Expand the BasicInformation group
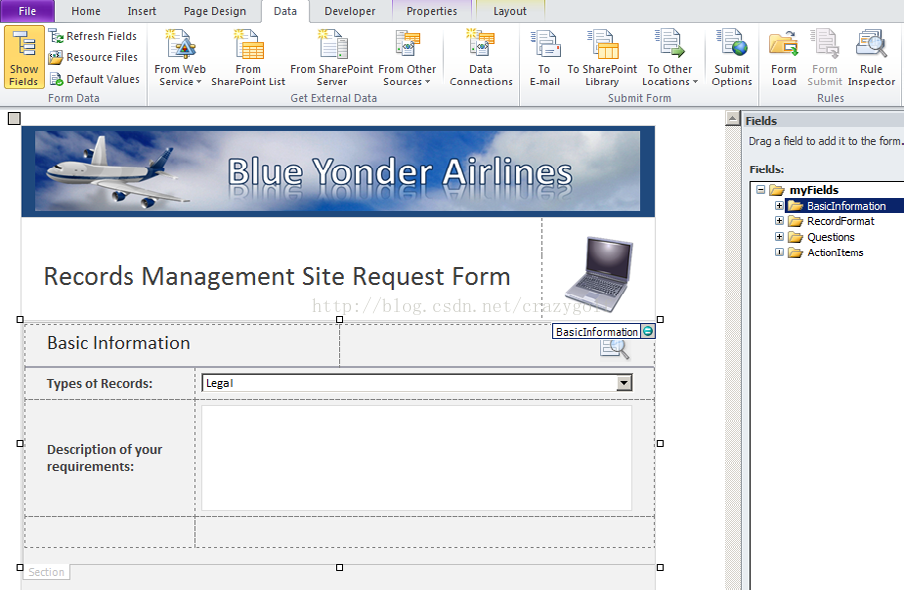 (x=779, y=205)
